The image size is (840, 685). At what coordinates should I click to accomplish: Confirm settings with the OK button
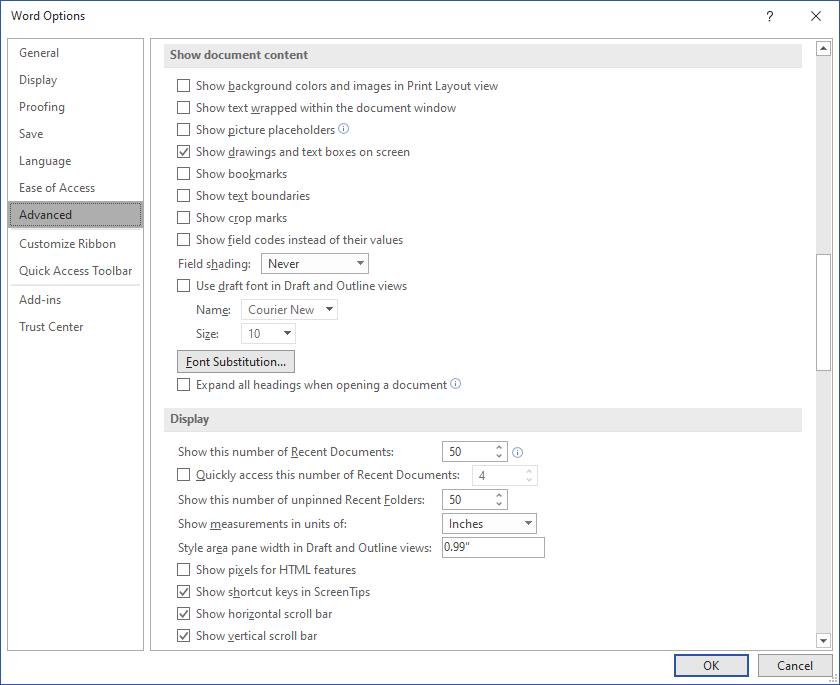pos(711,666)
